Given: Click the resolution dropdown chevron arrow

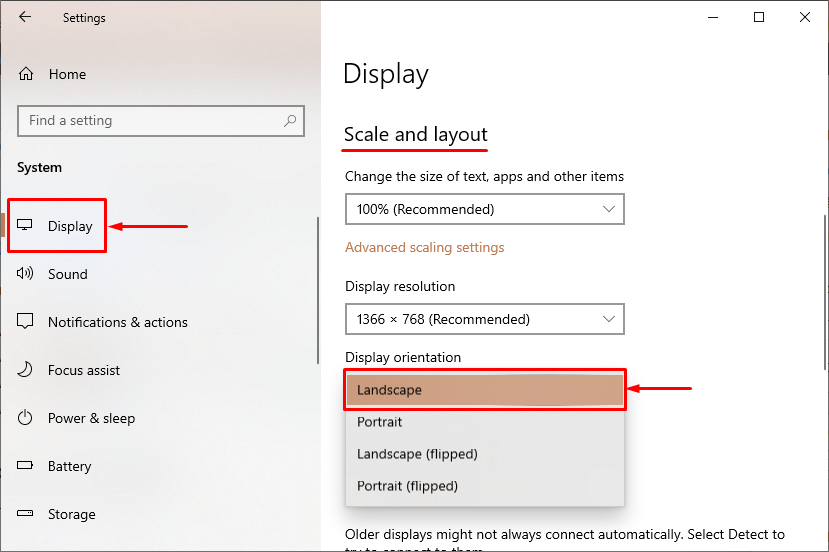Looking at the screenshot, I should tap(609, 319).
